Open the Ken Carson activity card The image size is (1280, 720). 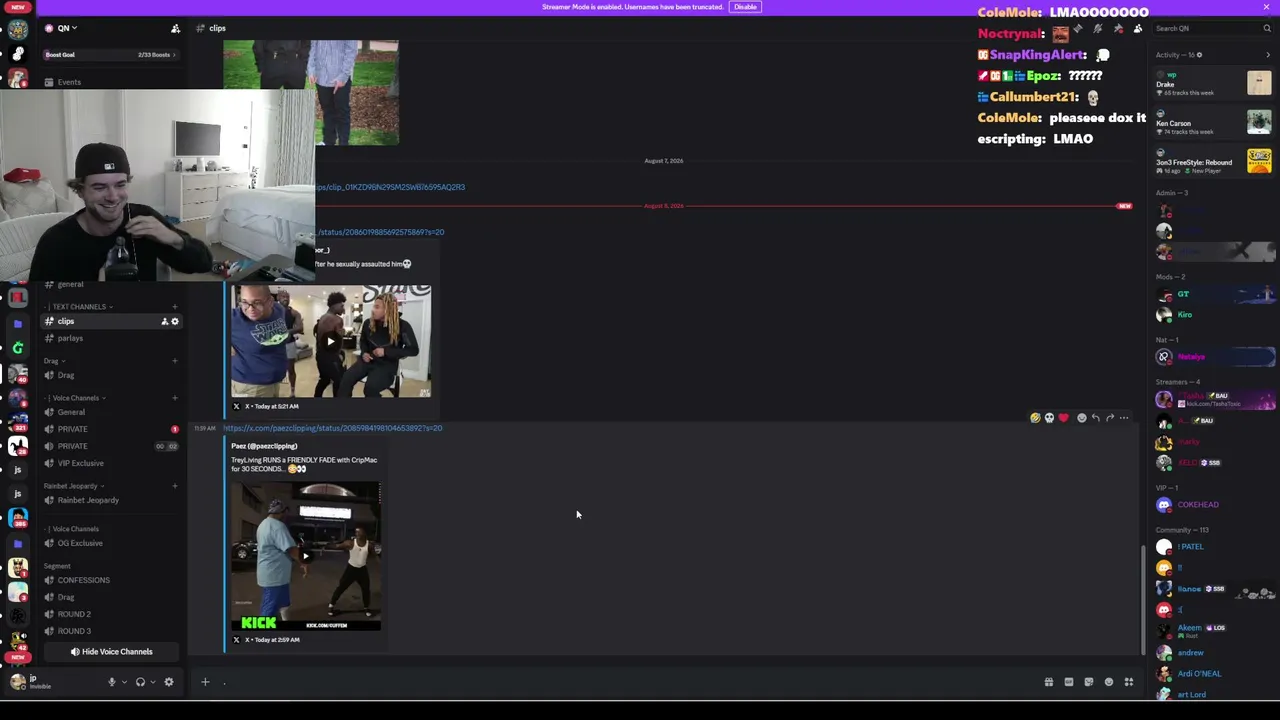[x=1213, y=123]
